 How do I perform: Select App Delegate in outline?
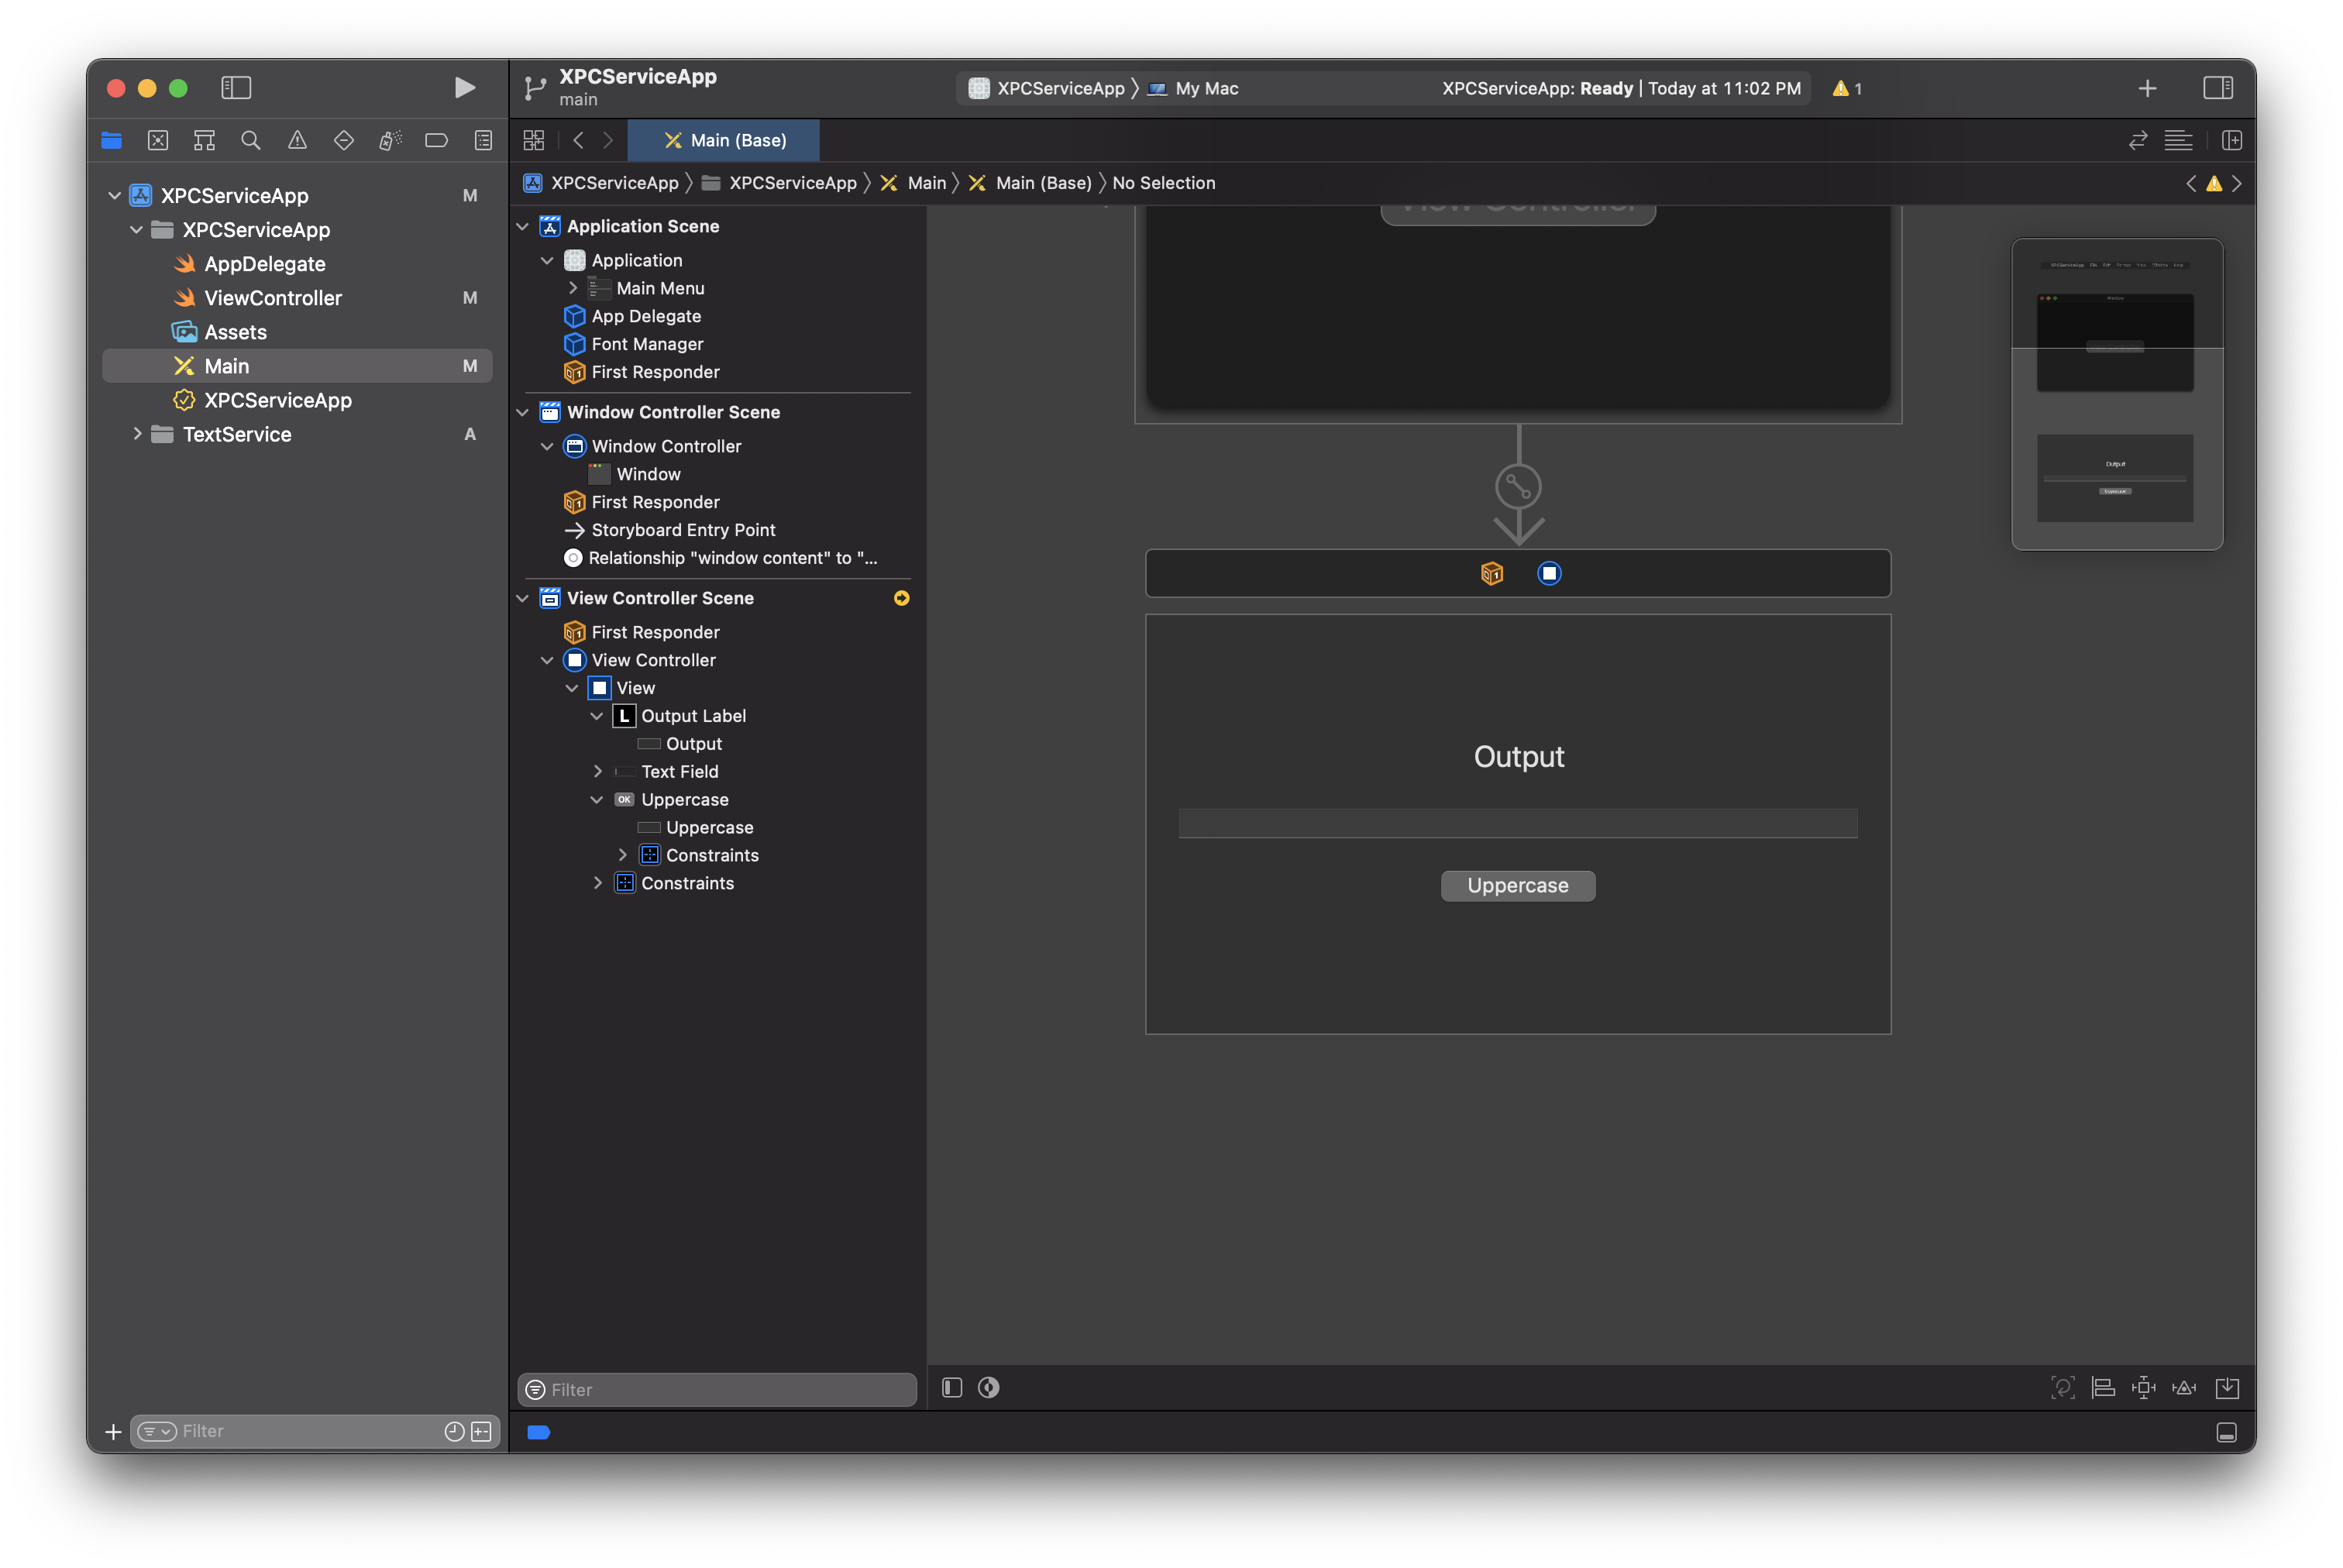click(x=646, y=316)
